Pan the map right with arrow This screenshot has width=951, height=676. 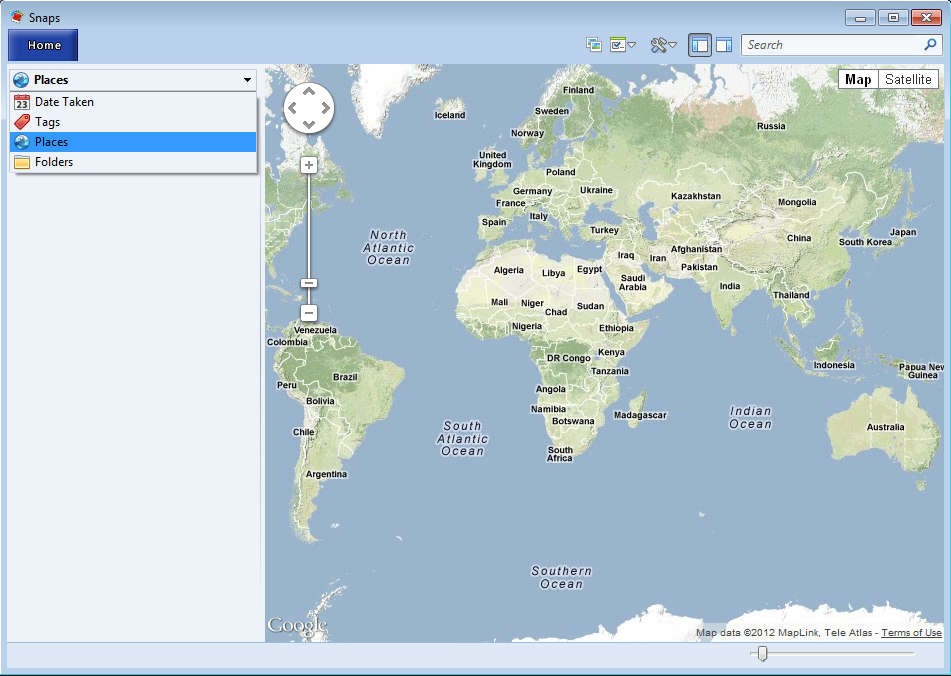[x=324, y=107]
